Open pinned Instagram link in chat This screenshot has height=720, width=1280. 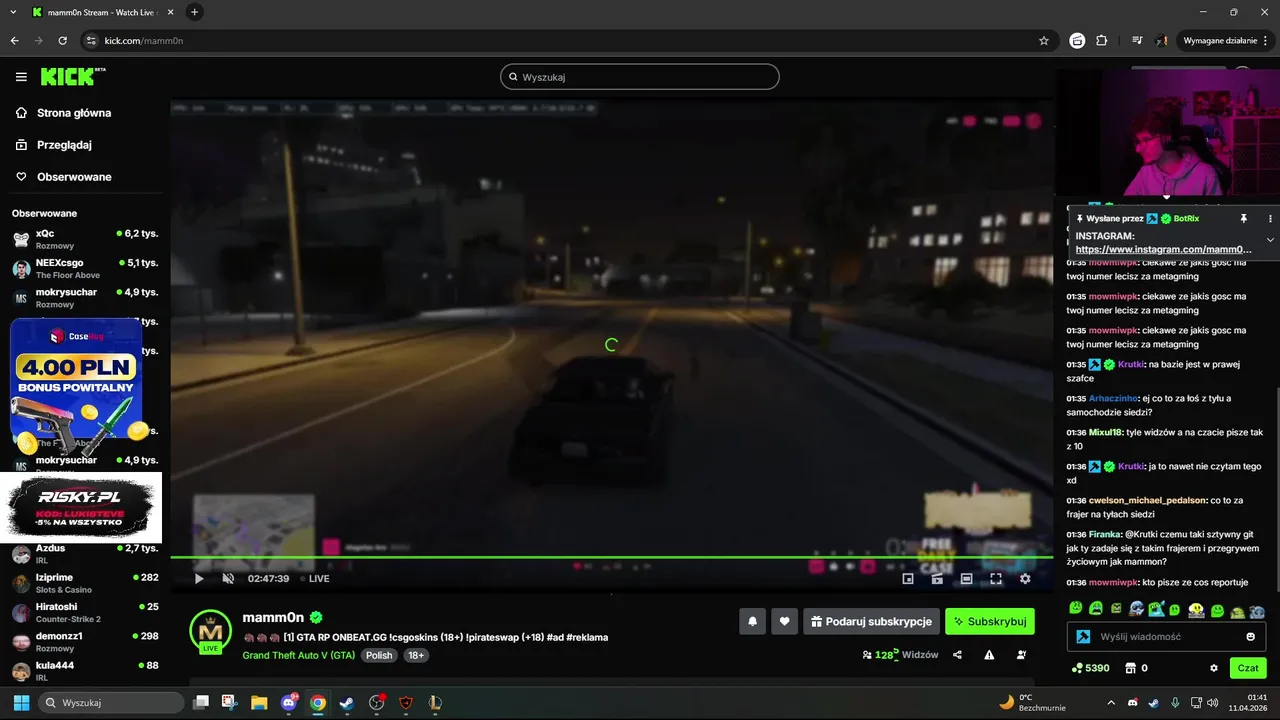(1163, 249)
